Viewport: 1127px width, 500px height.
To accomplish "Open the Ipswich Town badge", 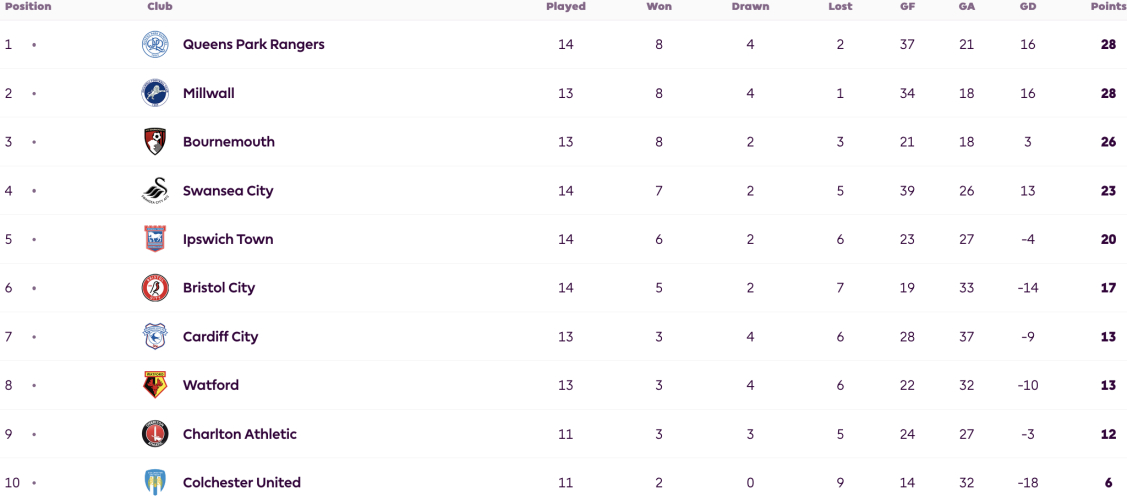I will [x=155, y=239].
